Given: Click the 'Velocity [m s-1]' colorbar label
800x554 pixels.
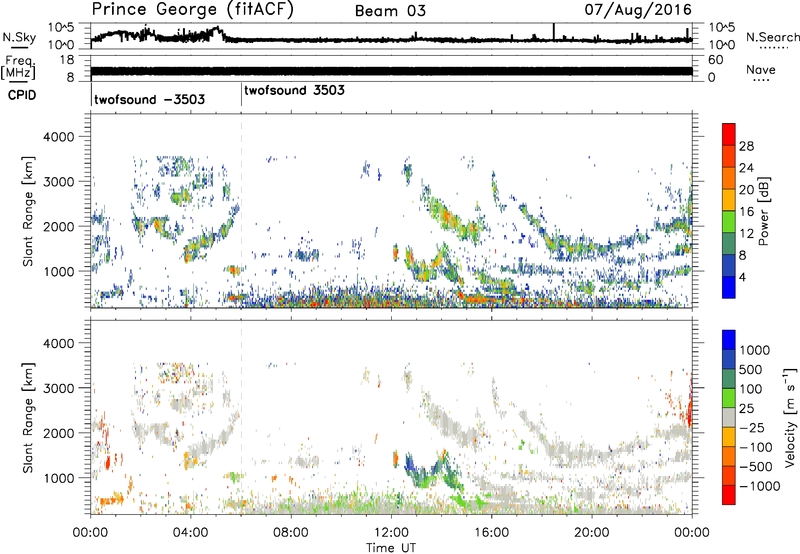Looking at the screenshot, I should (x=790, y=417).
